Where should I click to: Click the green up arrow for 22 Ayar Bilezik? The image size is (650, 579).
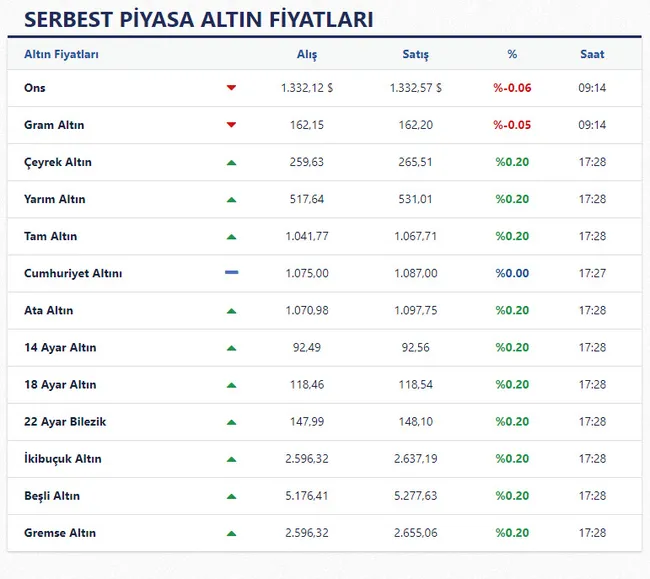231,422
